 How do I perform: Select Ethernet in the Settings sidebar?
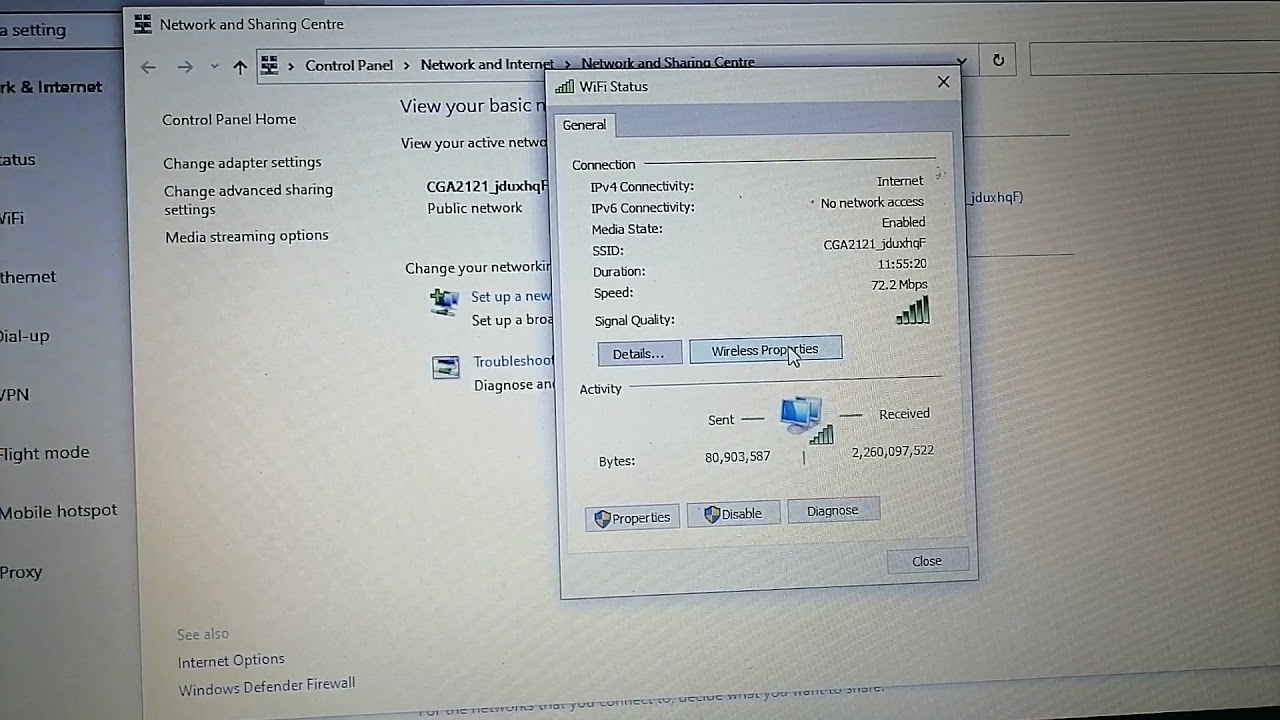(x=28, y=277)
